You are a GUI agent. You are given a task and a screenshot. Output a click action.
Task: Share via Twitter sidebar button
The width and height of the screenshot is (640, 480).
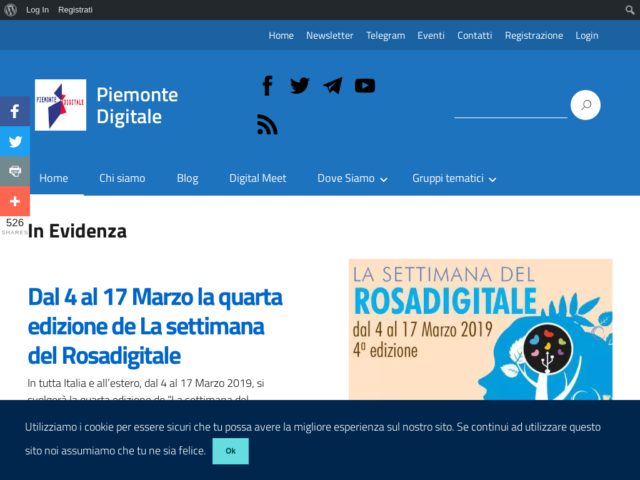coord(15,142)
